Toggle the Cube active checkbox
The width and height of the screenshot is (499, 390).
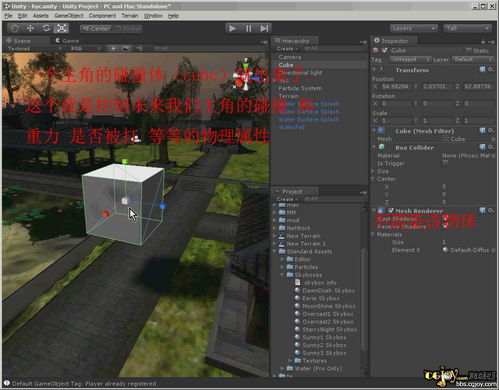[x=385, y=50]
